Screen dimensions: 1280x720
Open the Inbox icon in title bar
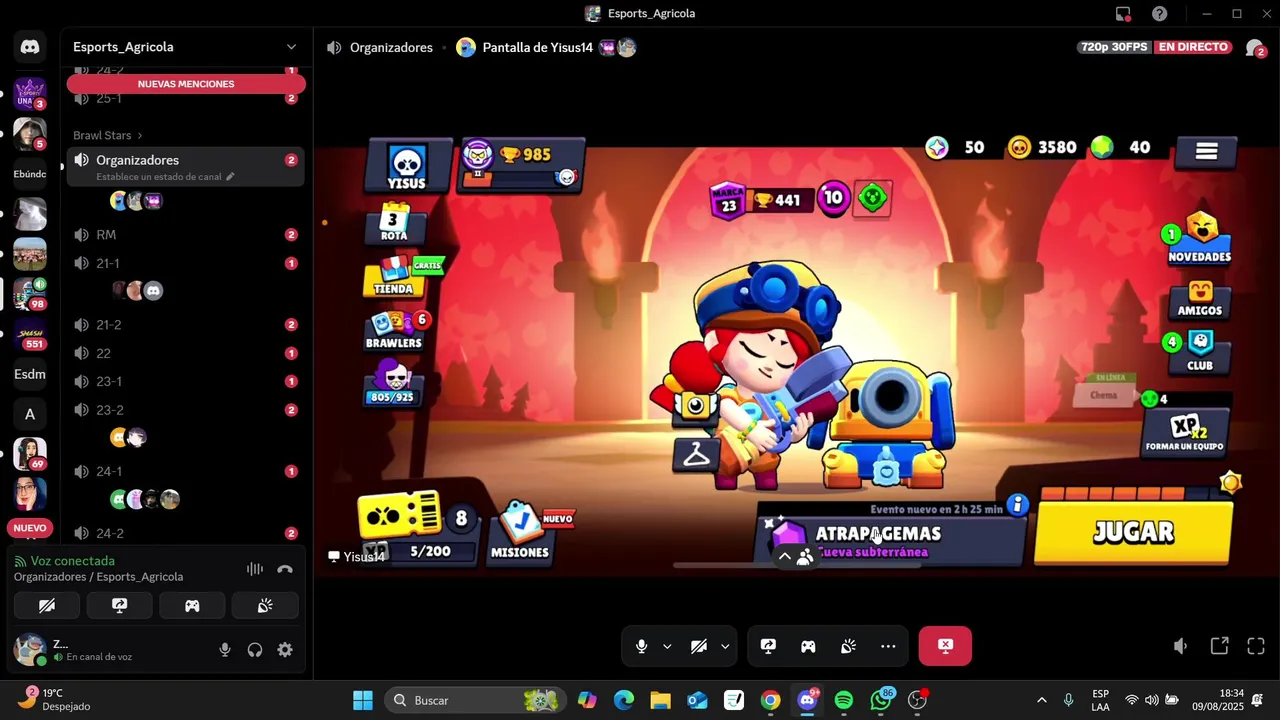pyautogui.click(x=1123, y=14)
